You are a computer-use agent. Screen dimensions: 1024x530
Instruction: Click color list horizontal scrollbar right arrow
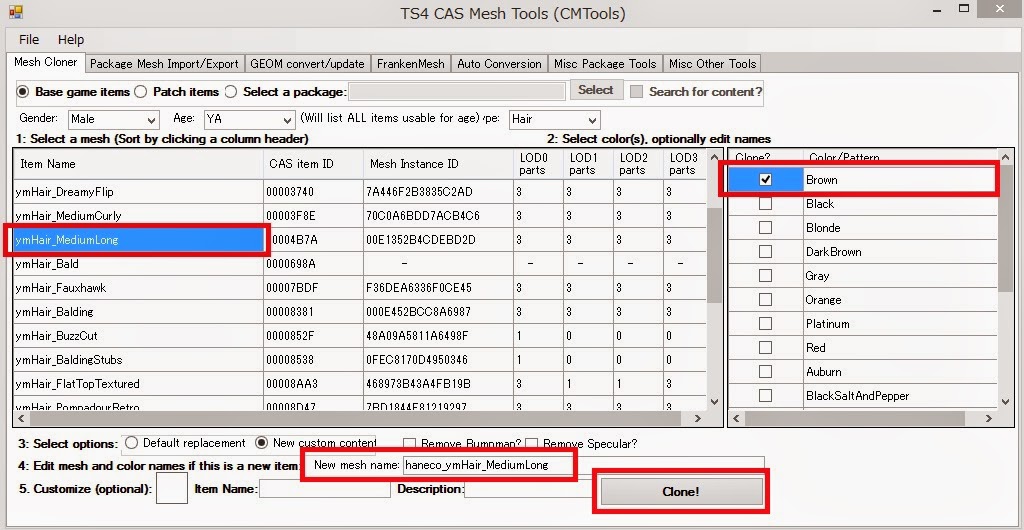point(989,418)
